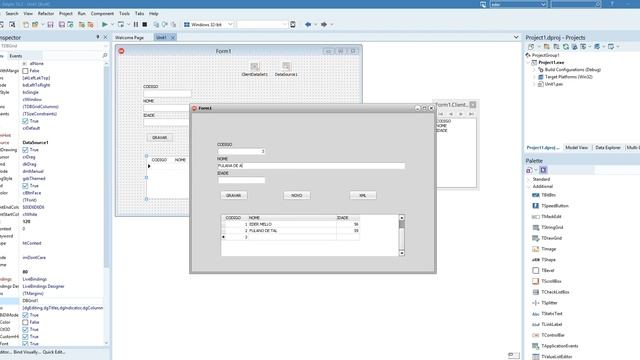The image size is (640, 360).
Task: Toggle the True checkbox above the clDefault value
Action: [25, 121]
